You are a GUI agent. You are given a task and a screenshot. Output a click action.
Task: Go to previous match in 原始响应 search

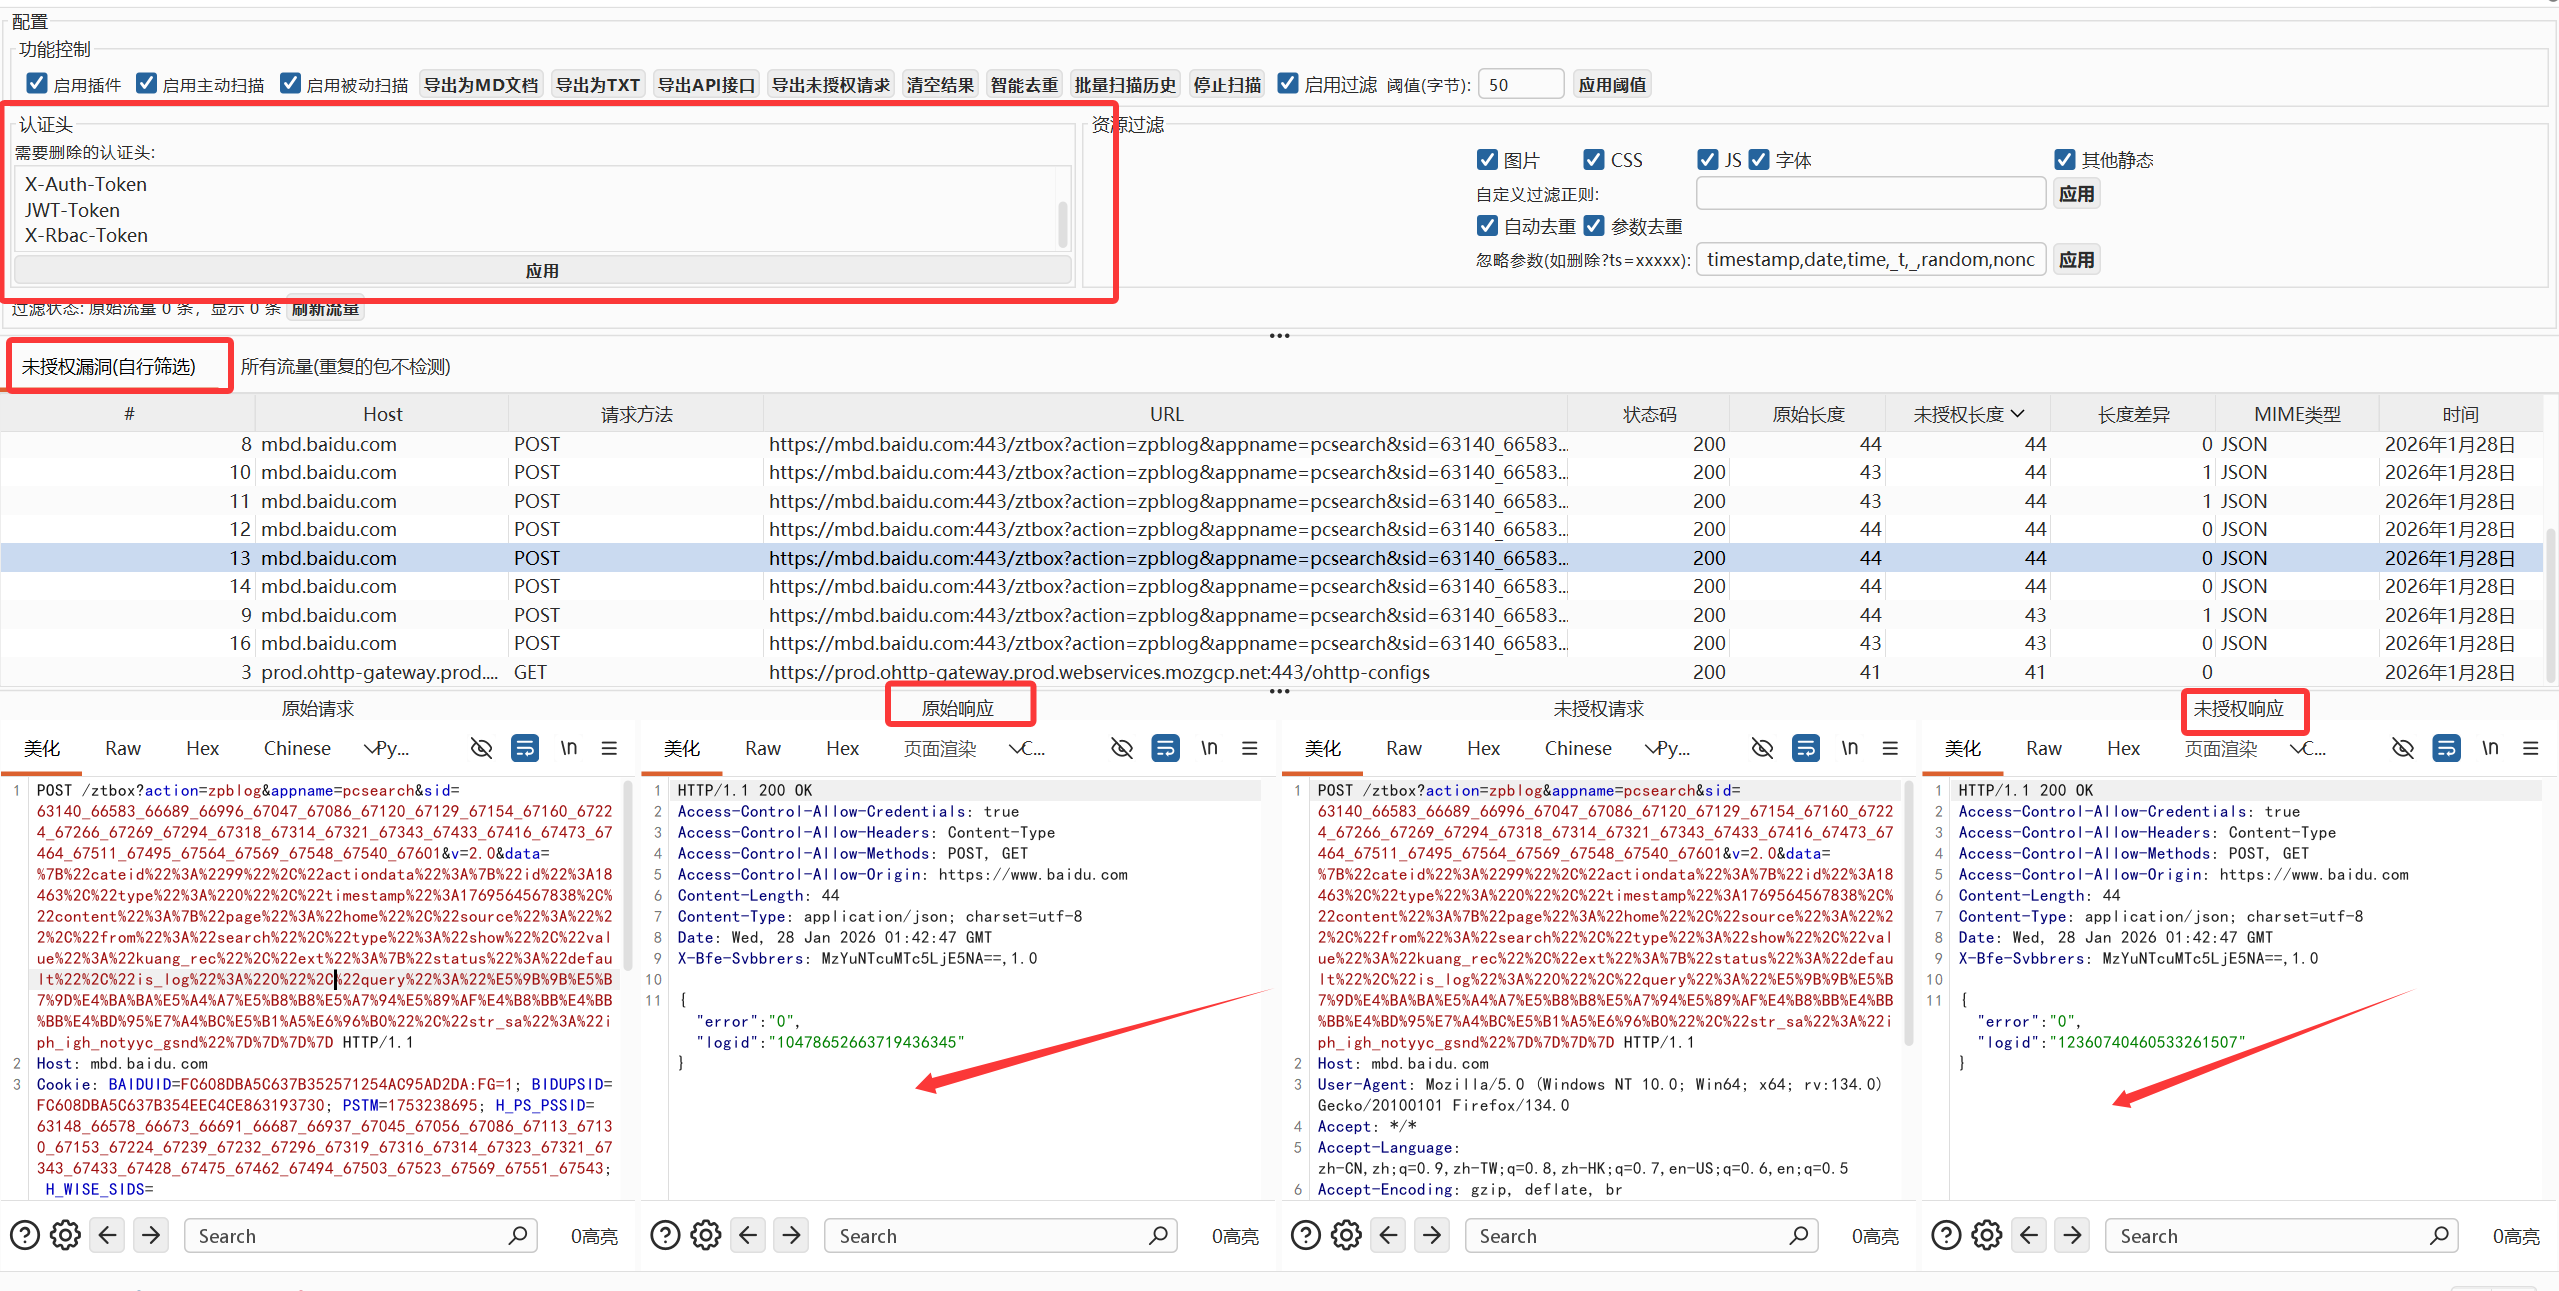748,1235
